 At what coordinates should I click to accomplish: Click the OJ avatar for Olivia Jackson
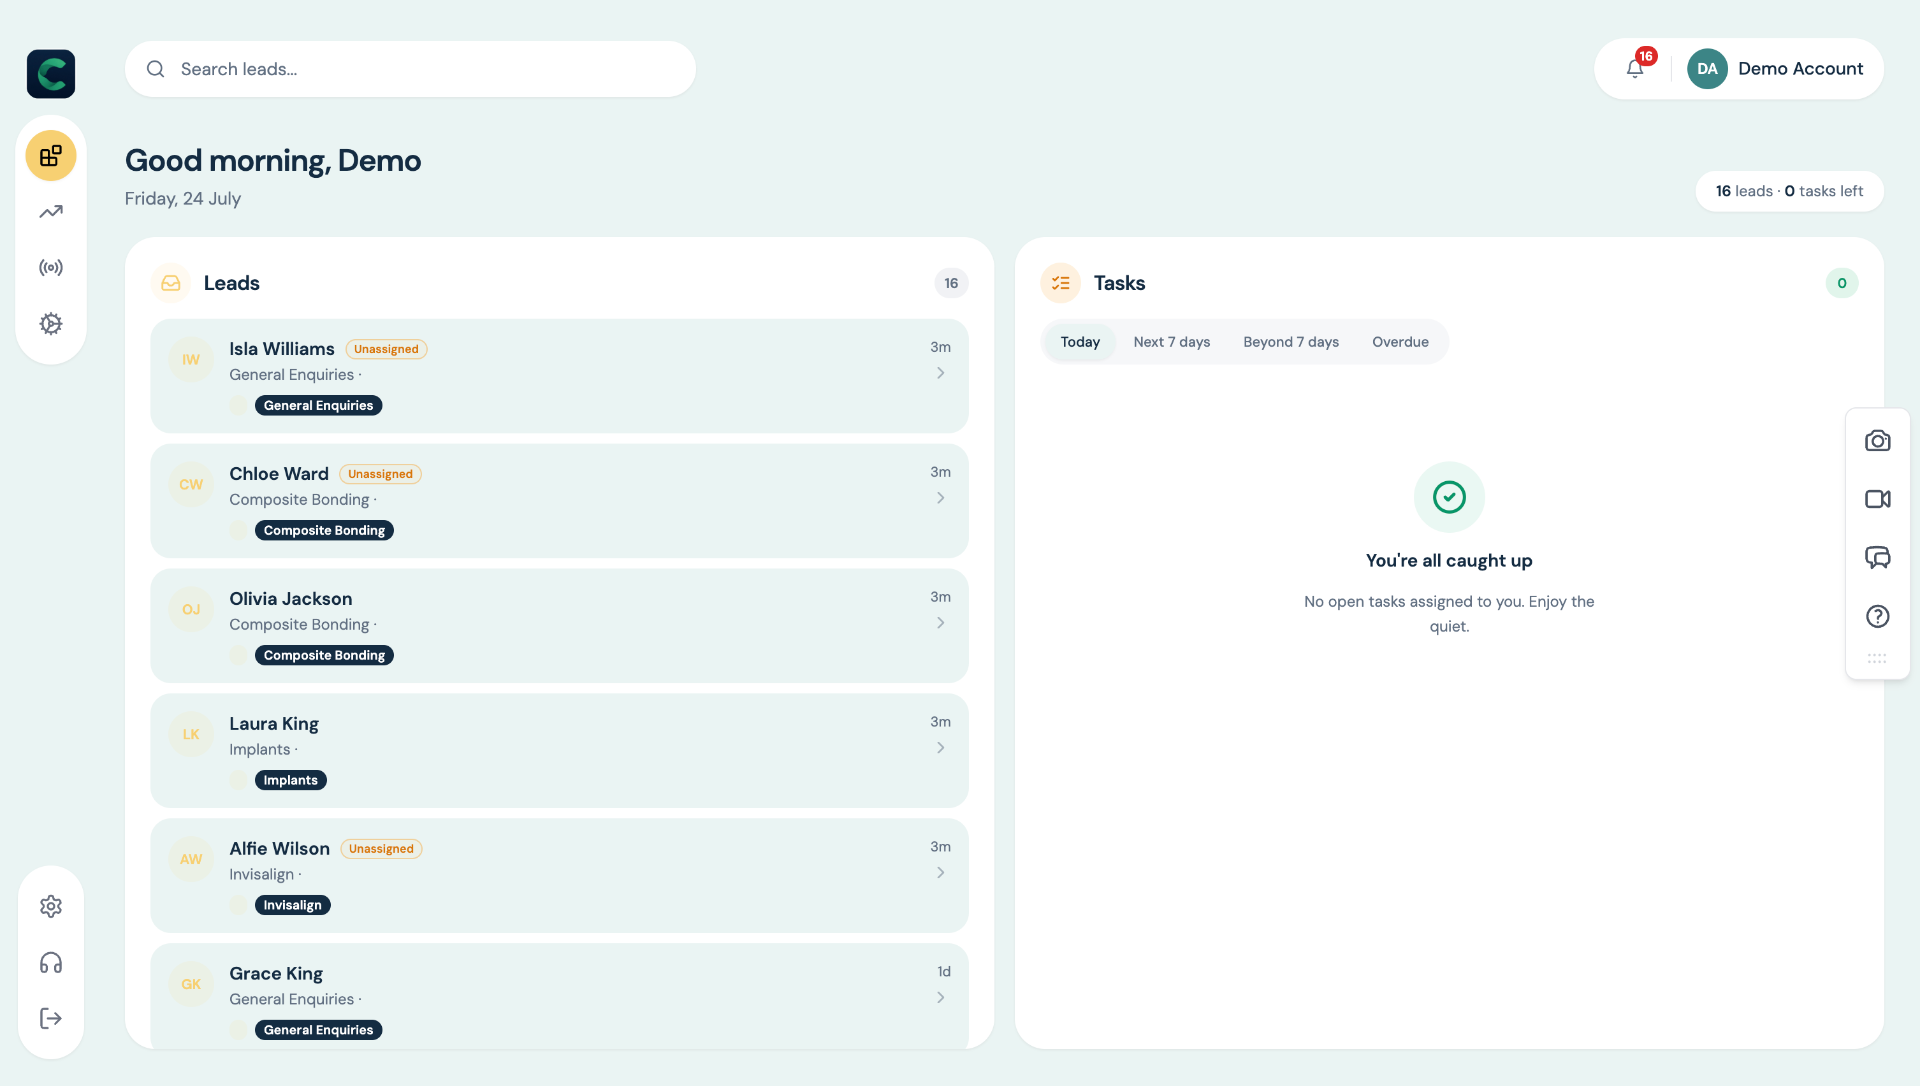coord(191,610)
